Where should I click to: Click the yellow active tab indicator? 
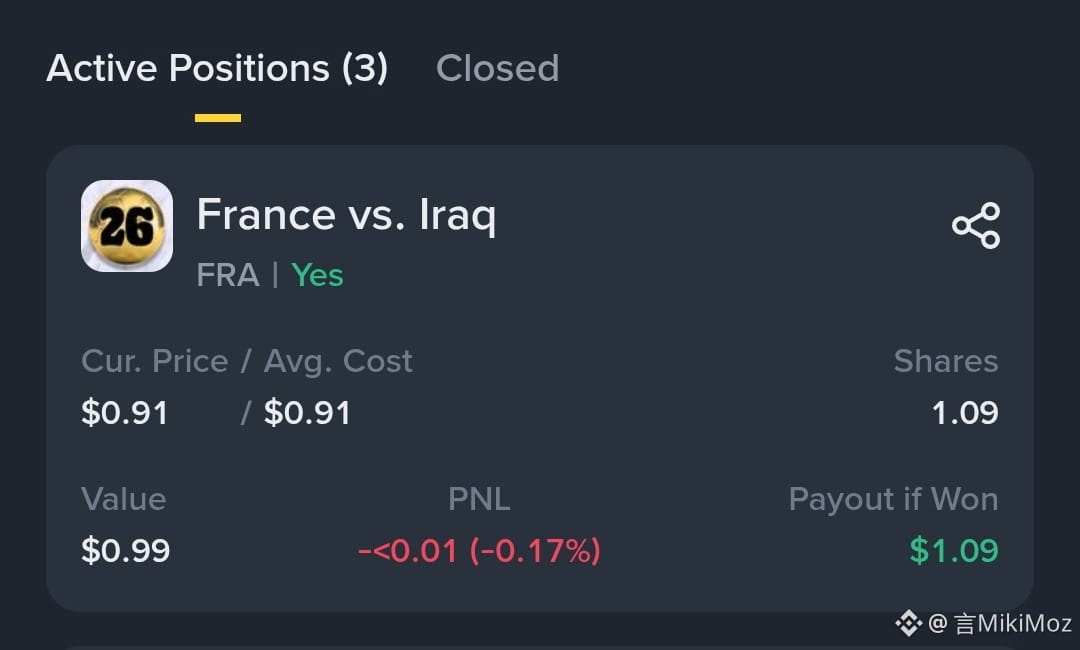[218, 118]
